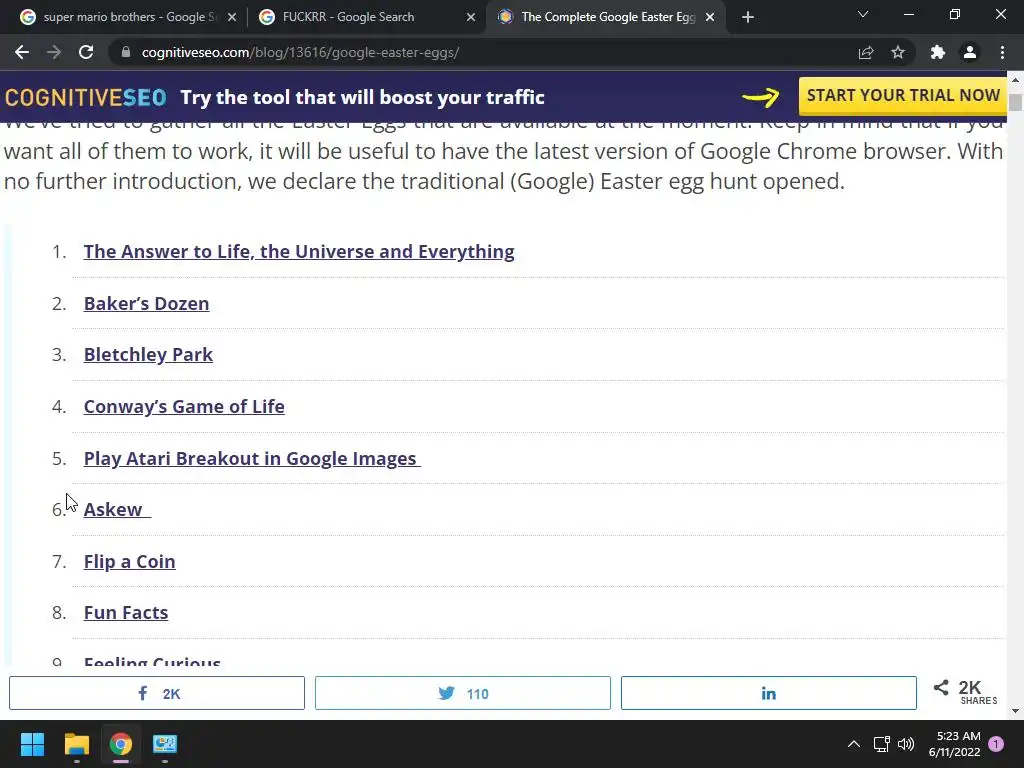Viewport: 1024px width, 768px height.
Task: Open Play Atari Breakout in Google Images
Action: pyautogui.click(x=252, y=458)
